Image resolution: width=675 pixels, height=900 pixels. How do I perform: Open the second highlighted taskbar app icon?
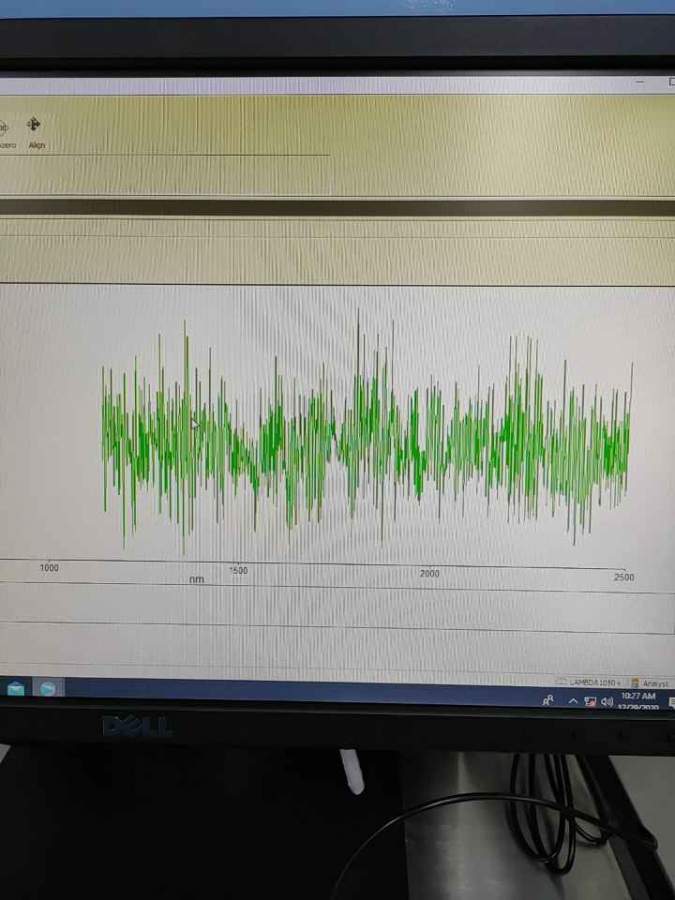click(48, 688)
